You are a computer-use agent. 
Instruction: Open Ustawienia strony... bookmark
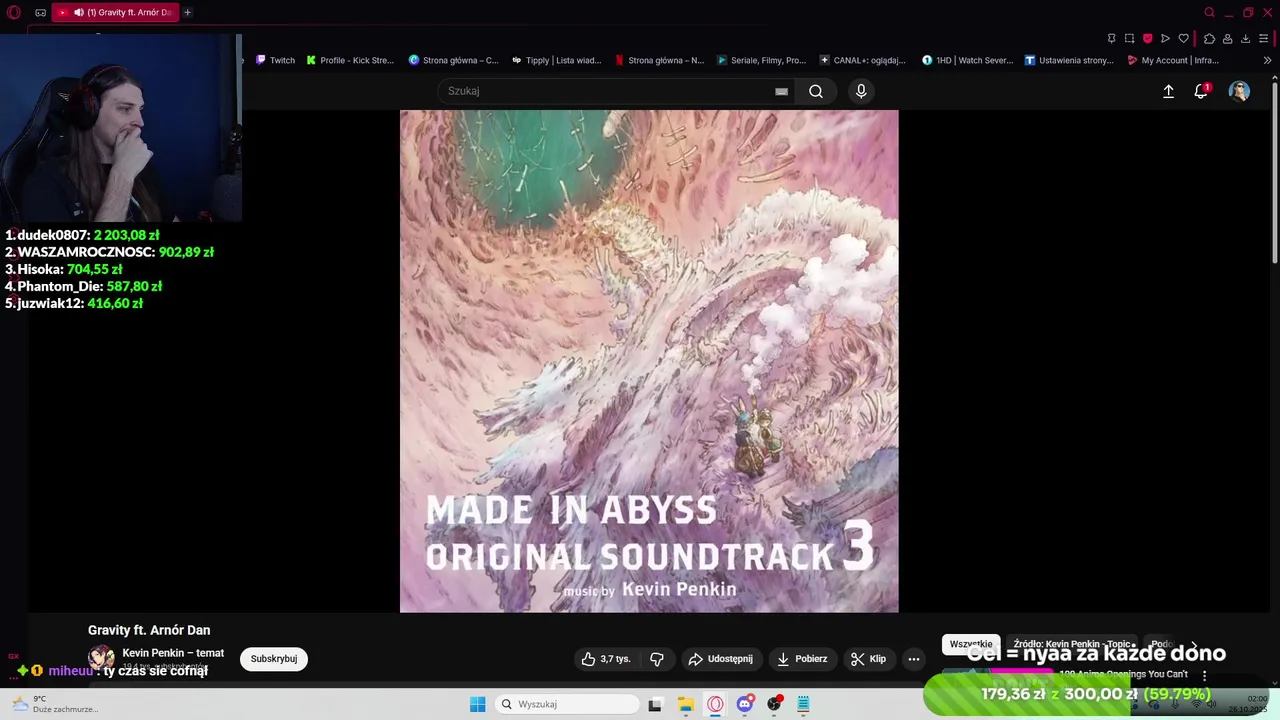pyautogui.click(x=1069, y=60)
